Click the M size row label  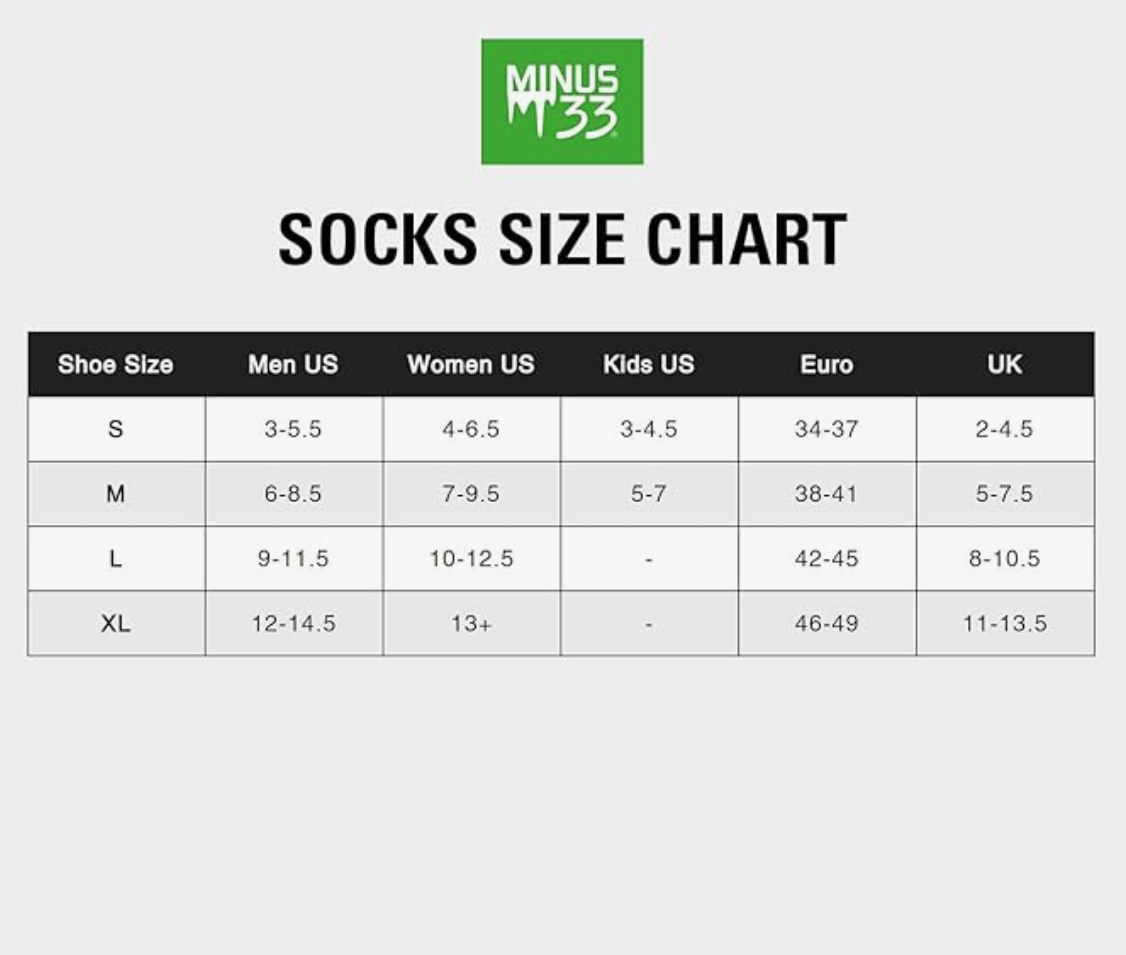(x=115, y=494)
